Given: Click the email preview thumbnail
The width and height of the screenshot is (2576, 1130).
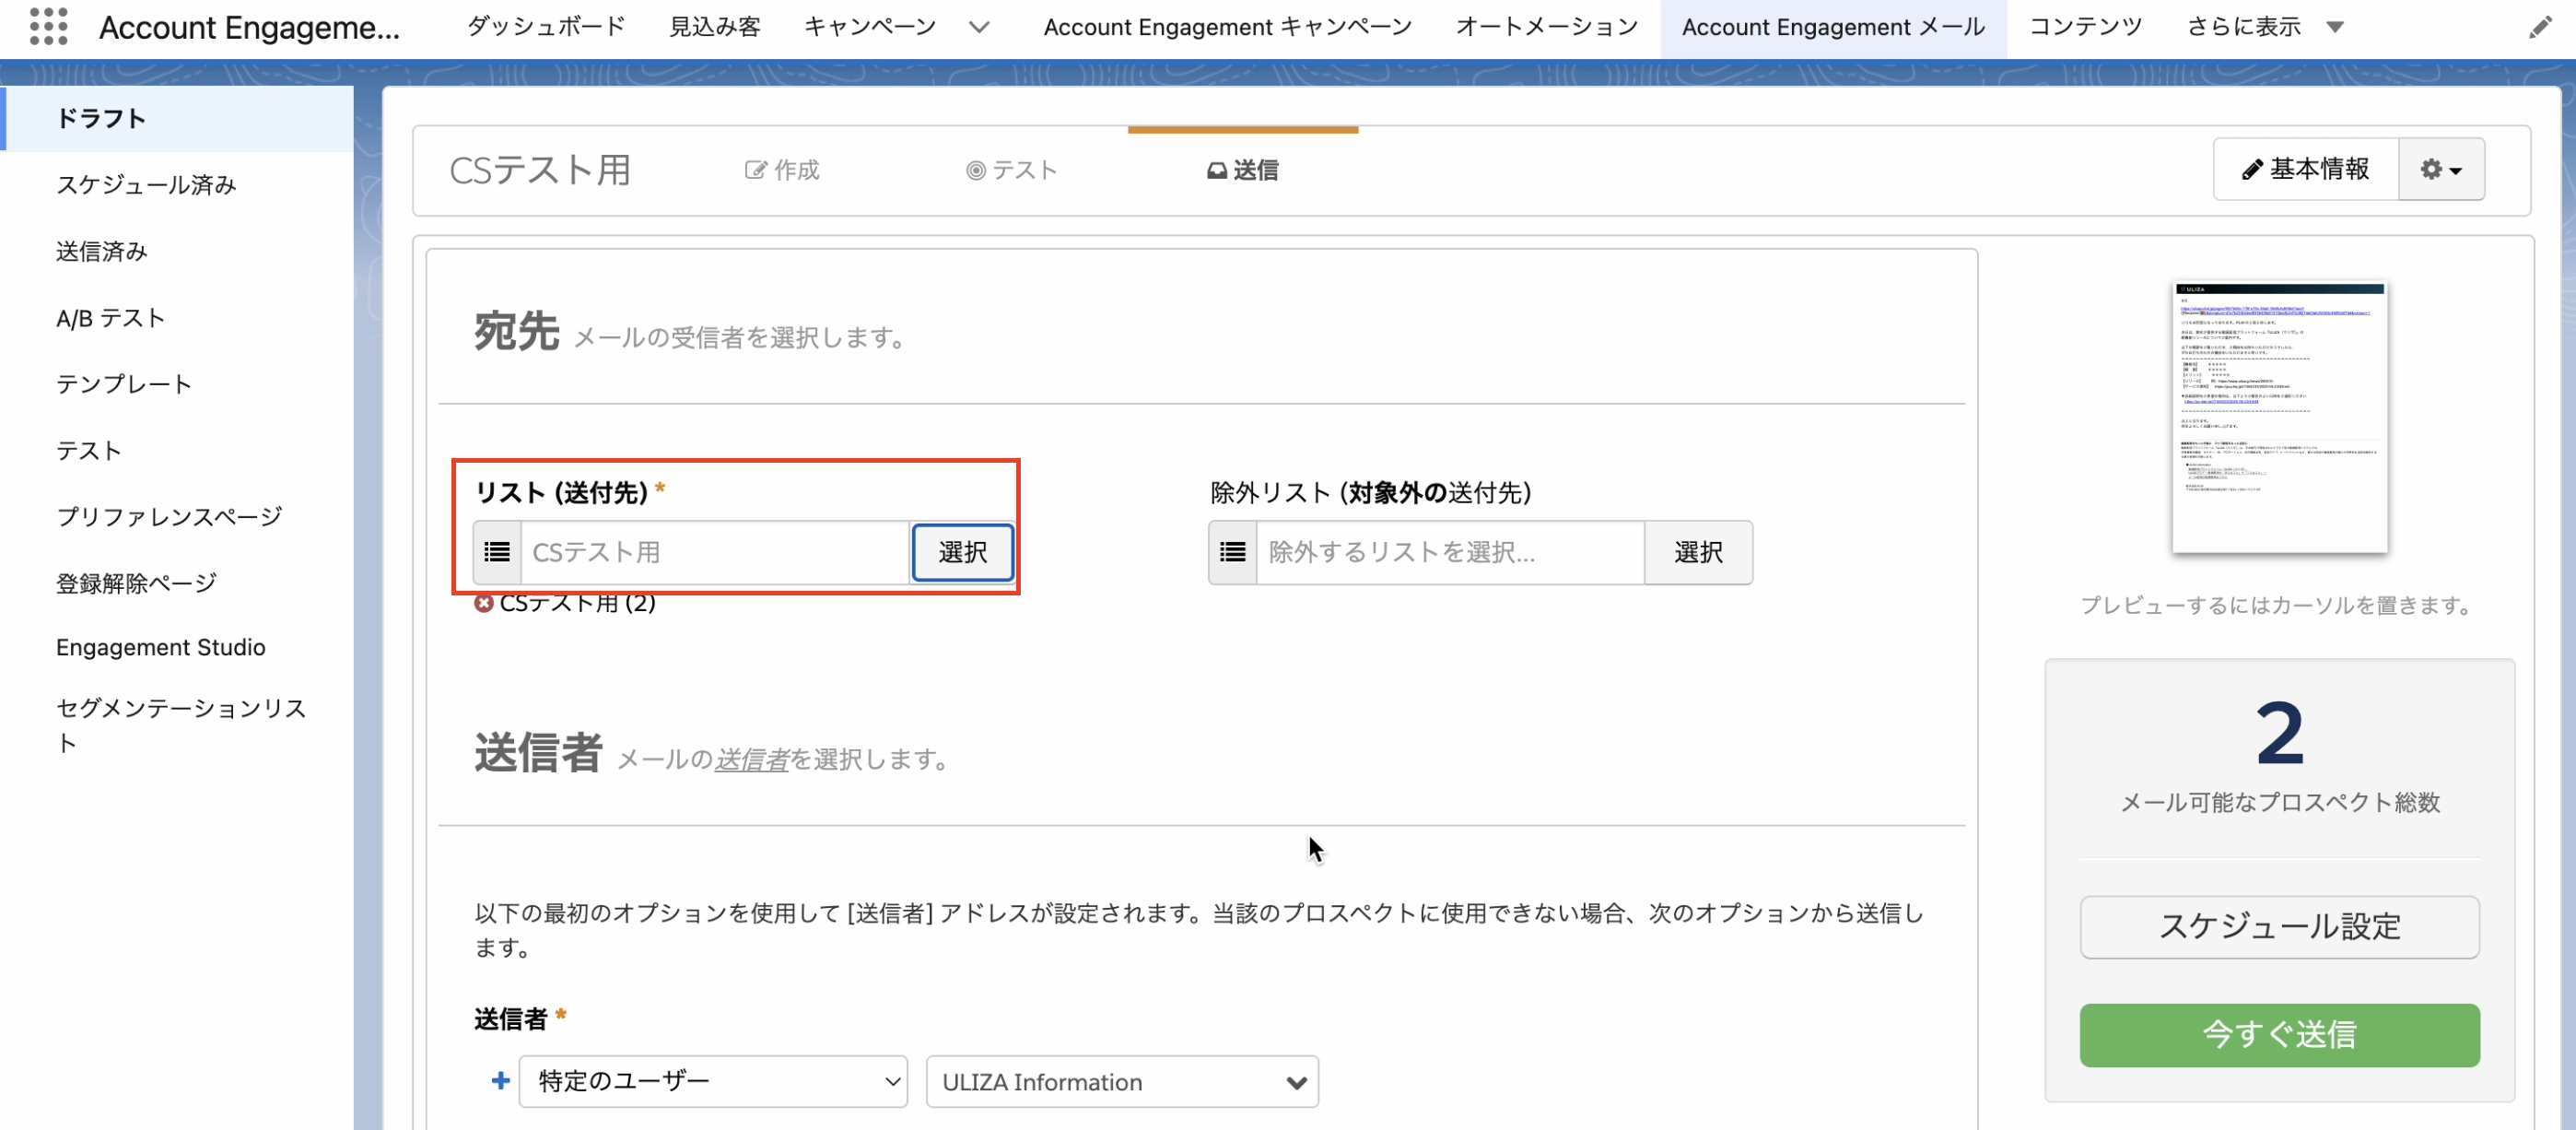Looking at the screenshot, I should (2279, 417).
